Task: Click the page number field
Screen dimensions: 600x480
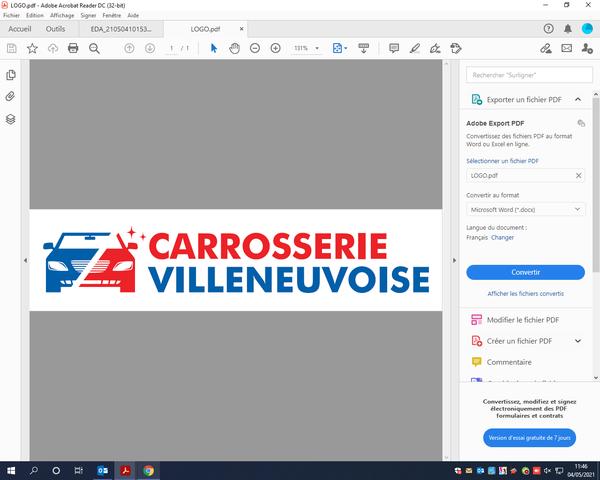Action: [x=171, y=48]
